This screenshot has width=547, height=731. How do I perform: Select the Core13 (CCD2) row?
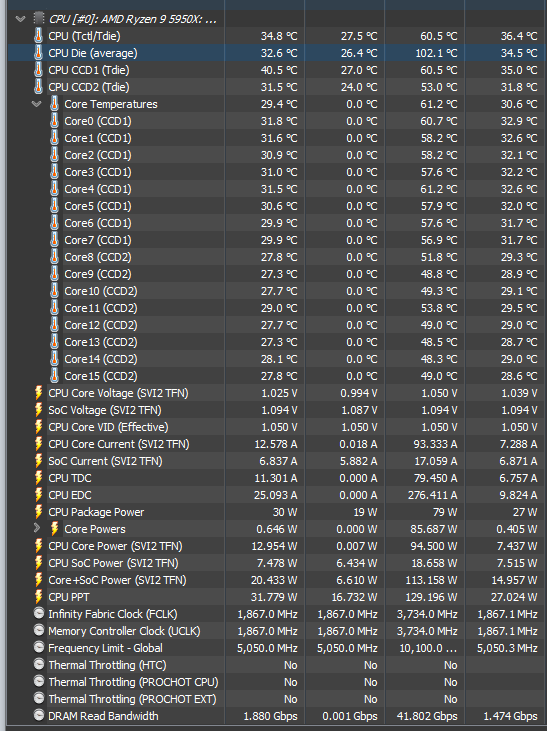(x=277, y=342)
